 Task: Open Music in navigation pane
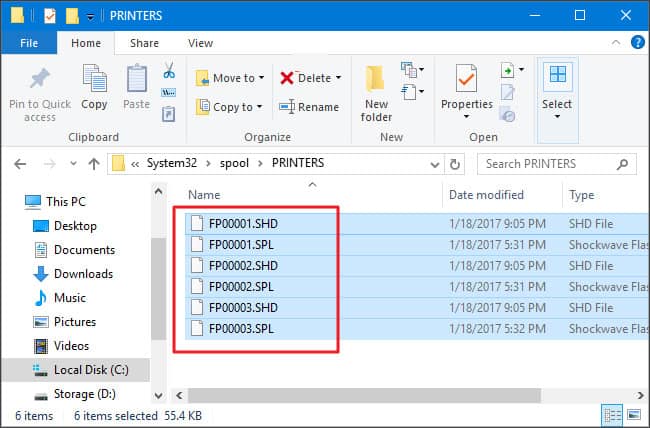pyautogui.click(x=60, y=298)
